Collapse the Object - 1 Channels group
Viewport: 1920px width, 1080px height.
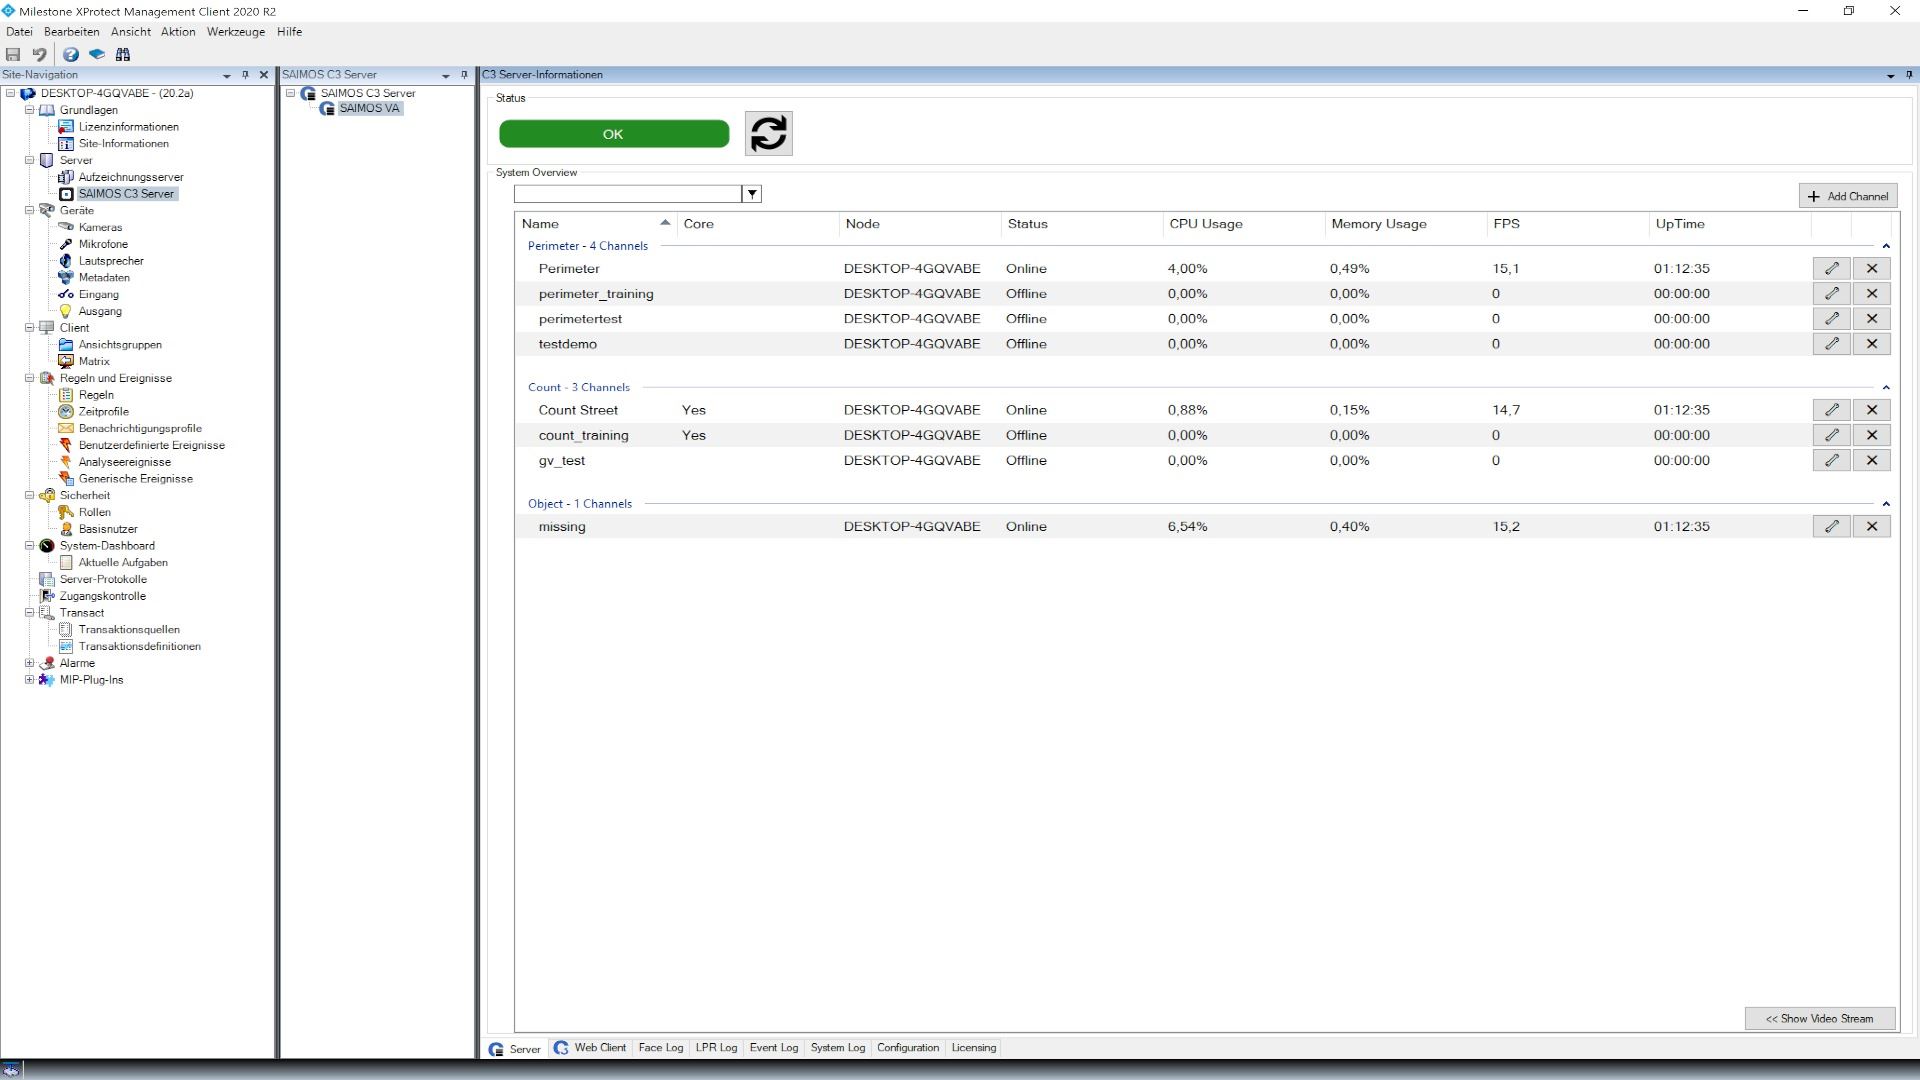(x=1886, y=504)
